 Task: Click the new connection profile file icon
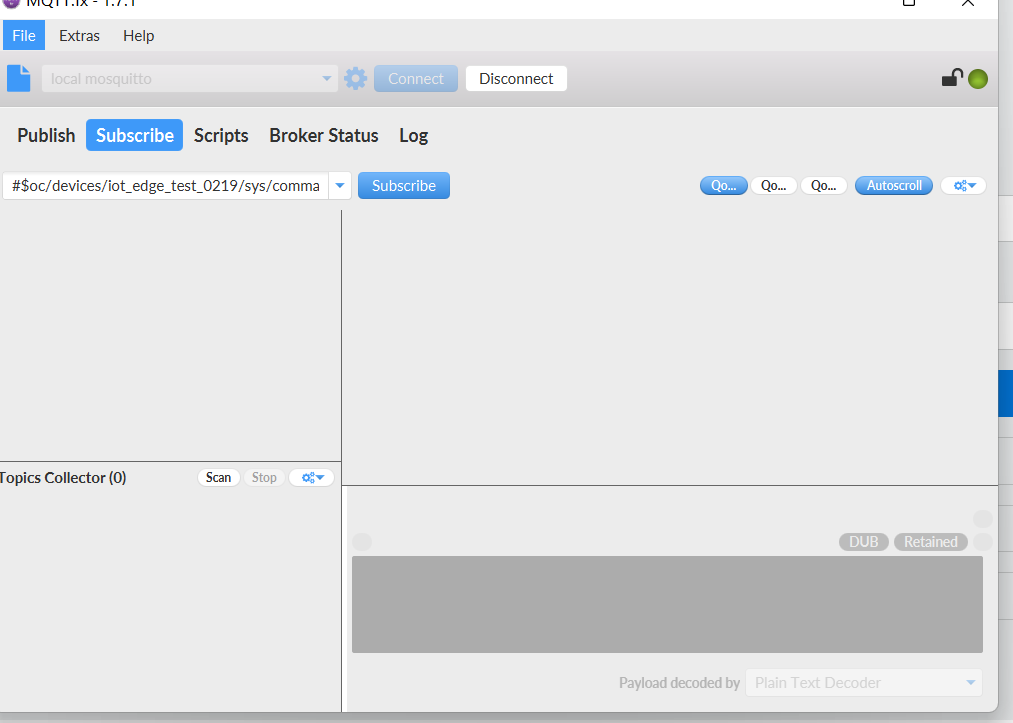(x=19, y=78)
